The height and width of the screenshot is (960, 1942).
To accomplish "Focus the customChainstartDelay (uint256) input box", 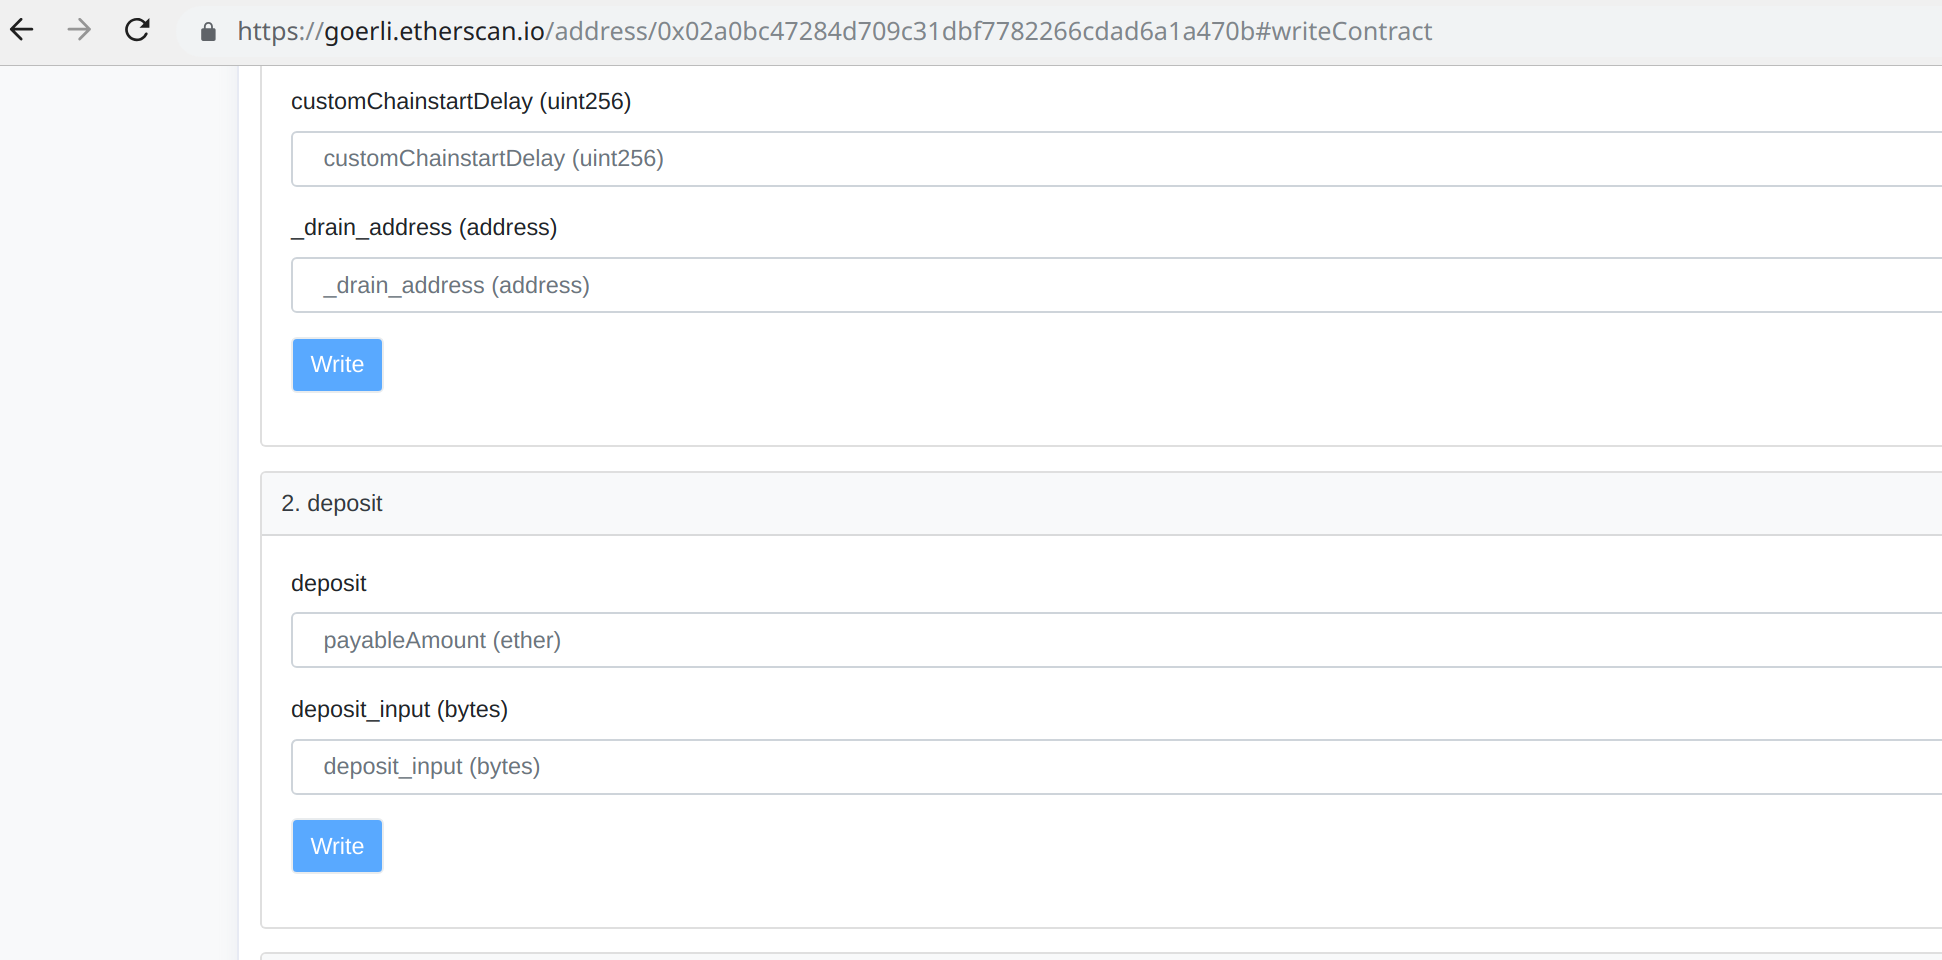I will pos(1100,159).
